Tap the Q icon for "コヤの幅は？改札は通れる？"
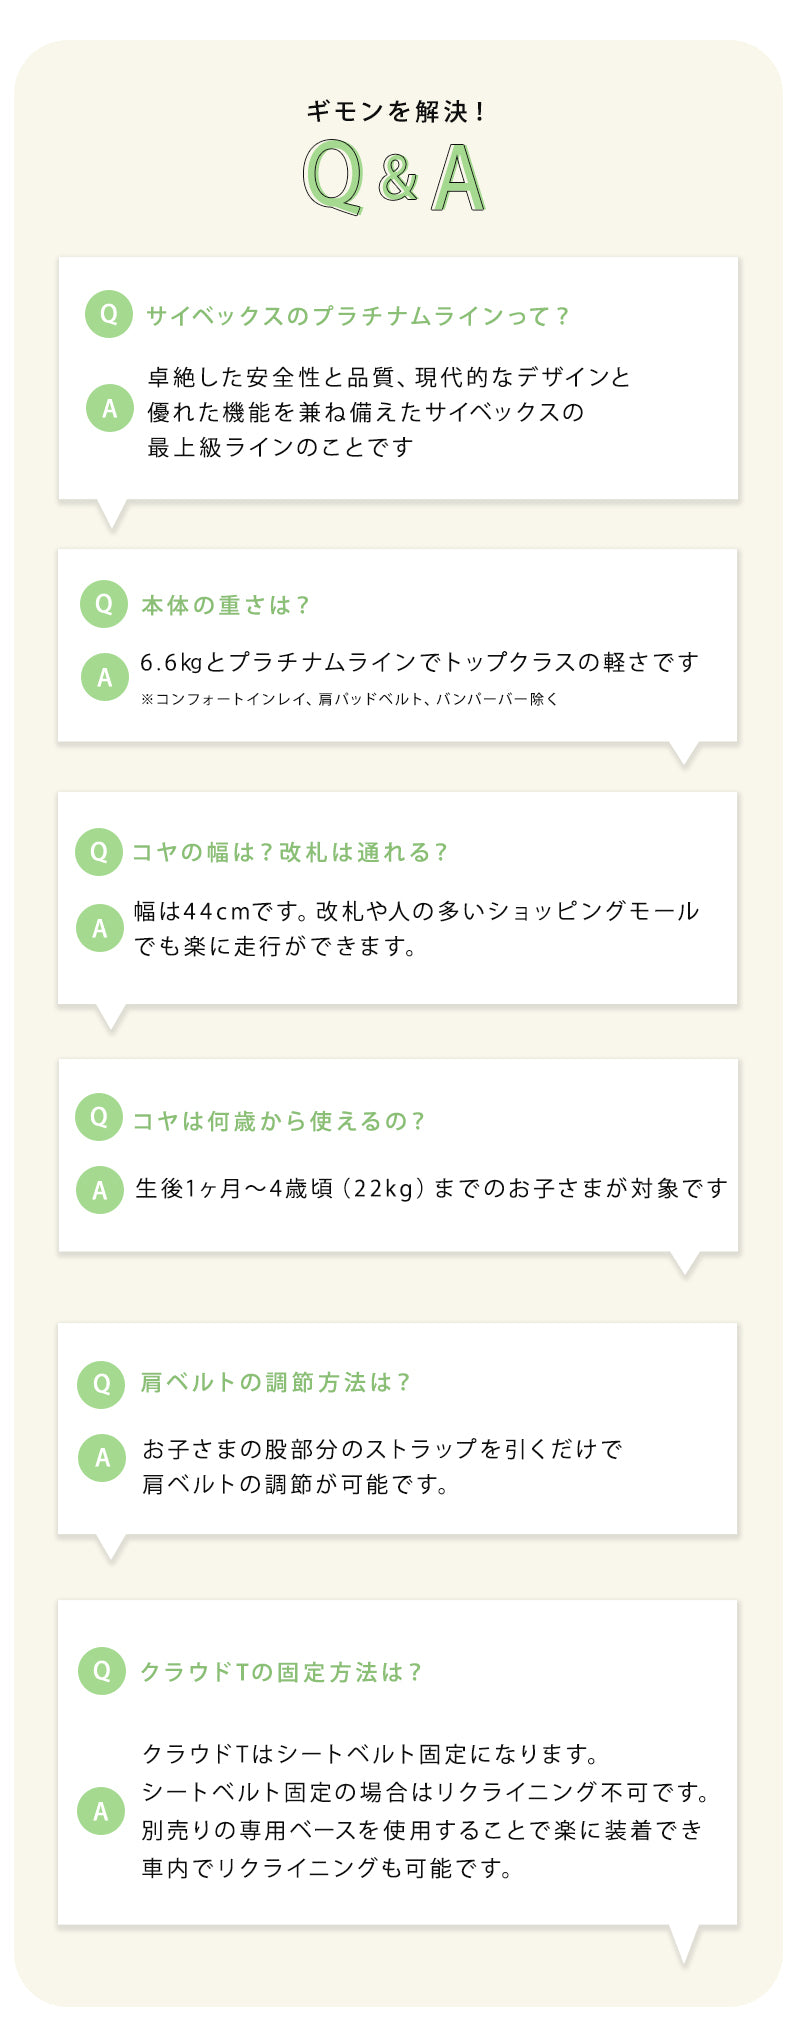Image resolution: width=800 pixels, height=2026 pixels. coord(99,852)
